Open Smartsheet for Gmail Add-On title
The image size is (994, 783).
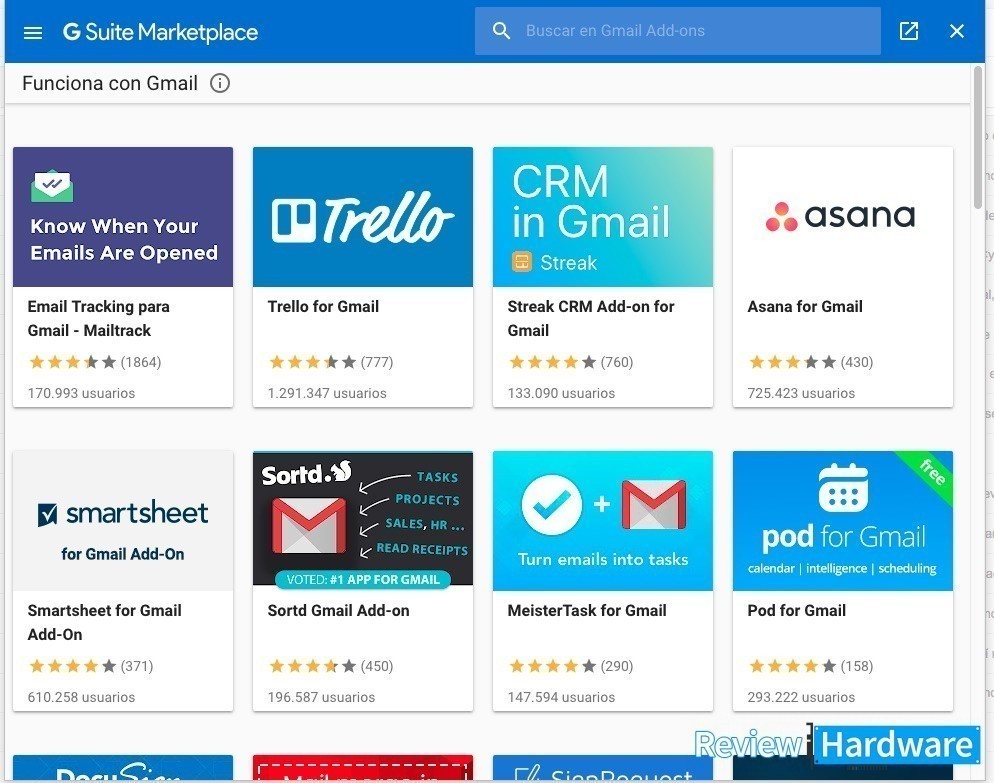click(105, 622)
